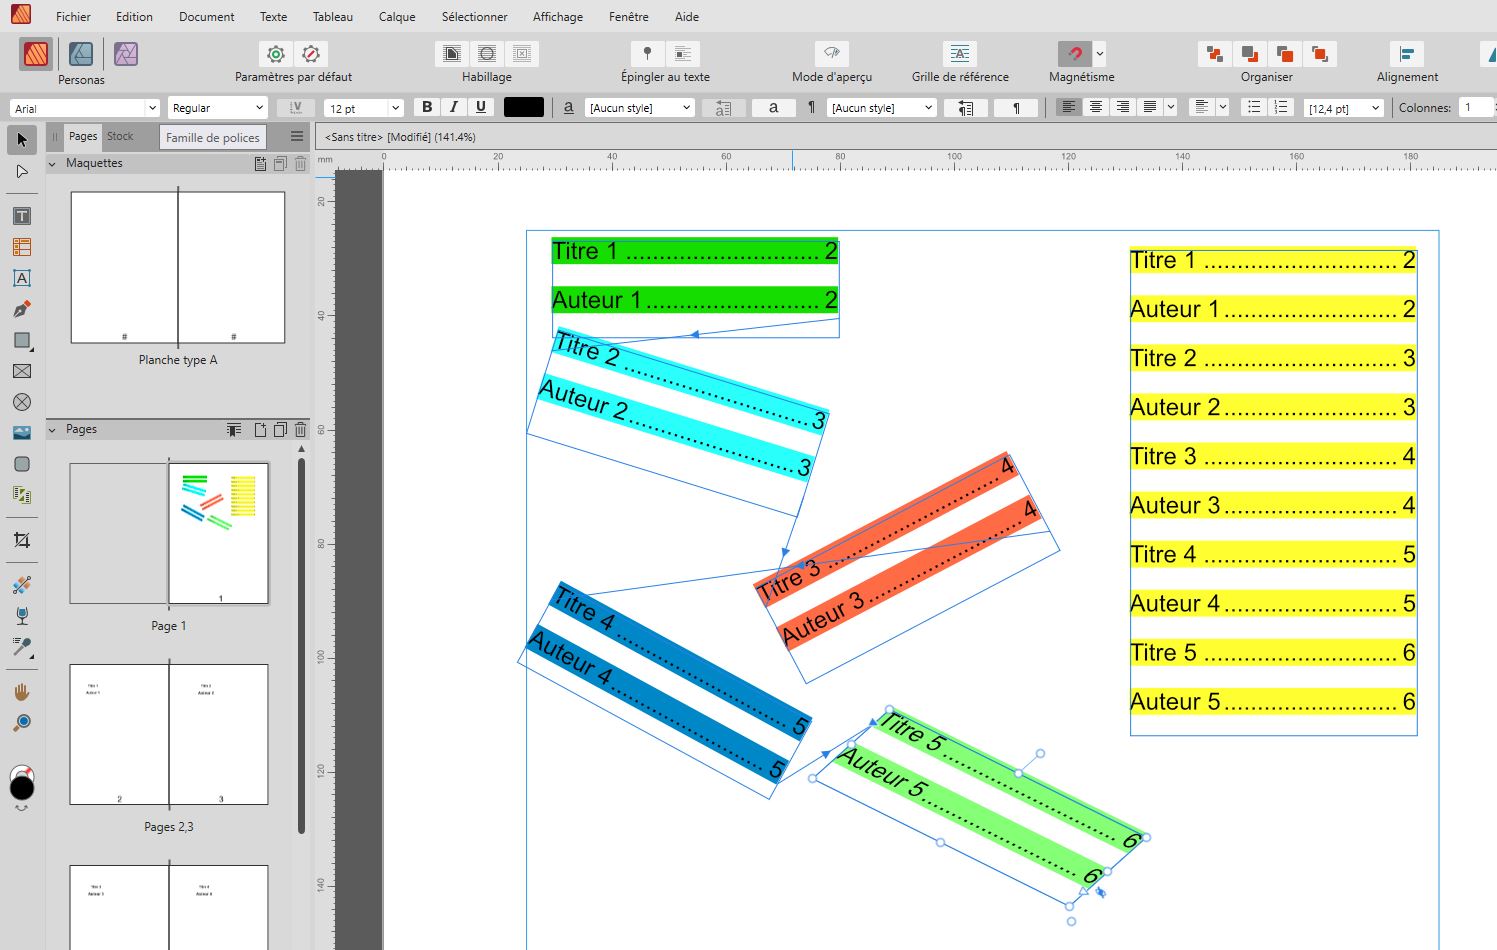Open the 12 pt font size dropdown

(x=395, y=108)
